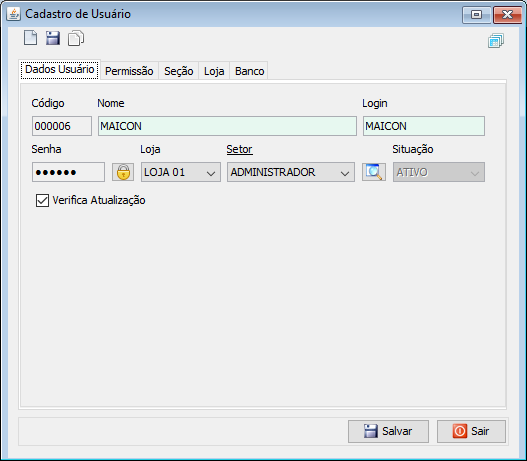Click the Java icon in title bar
The height and width of the screenshot is (461, 527).
14,14
